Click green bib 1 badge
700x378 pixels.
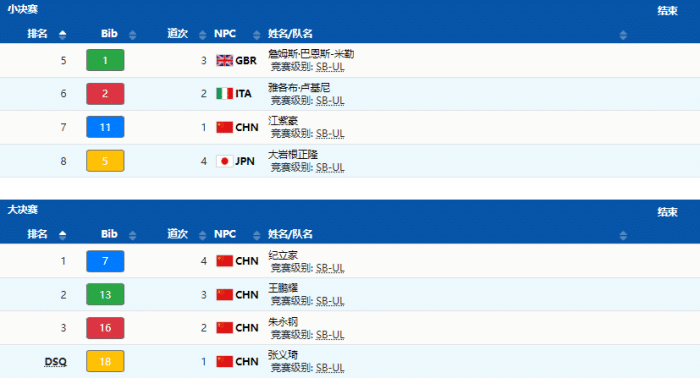[x=105, y=60]
